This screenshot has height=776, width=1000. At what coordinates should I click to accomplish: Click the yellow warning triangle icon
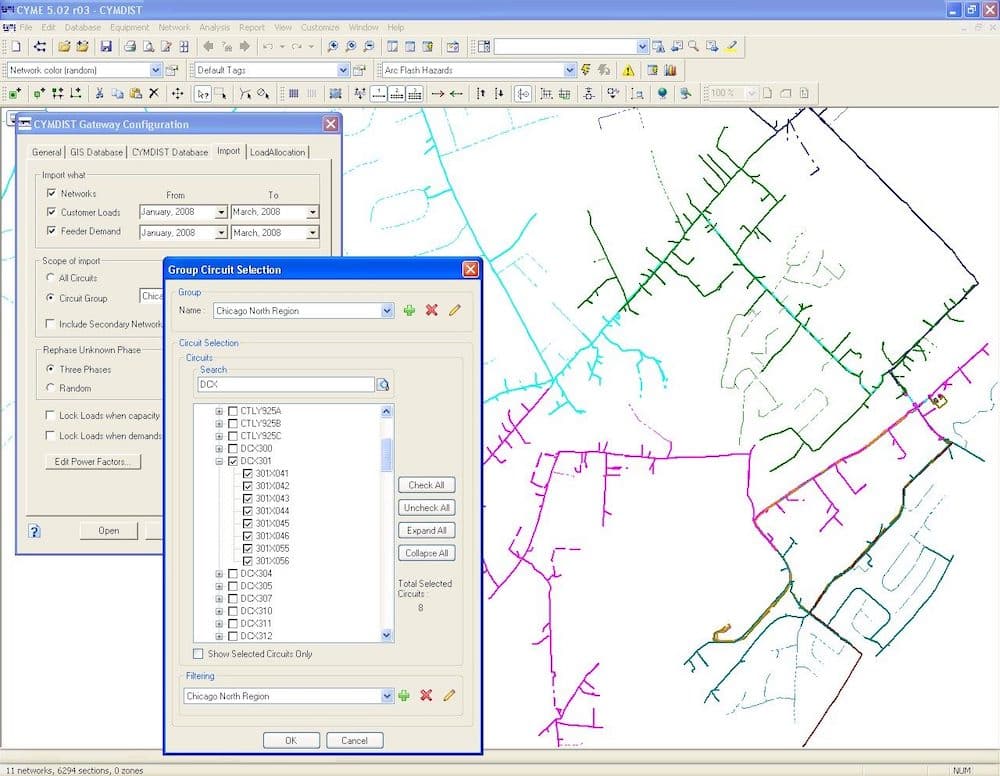(x=628, y=70)
